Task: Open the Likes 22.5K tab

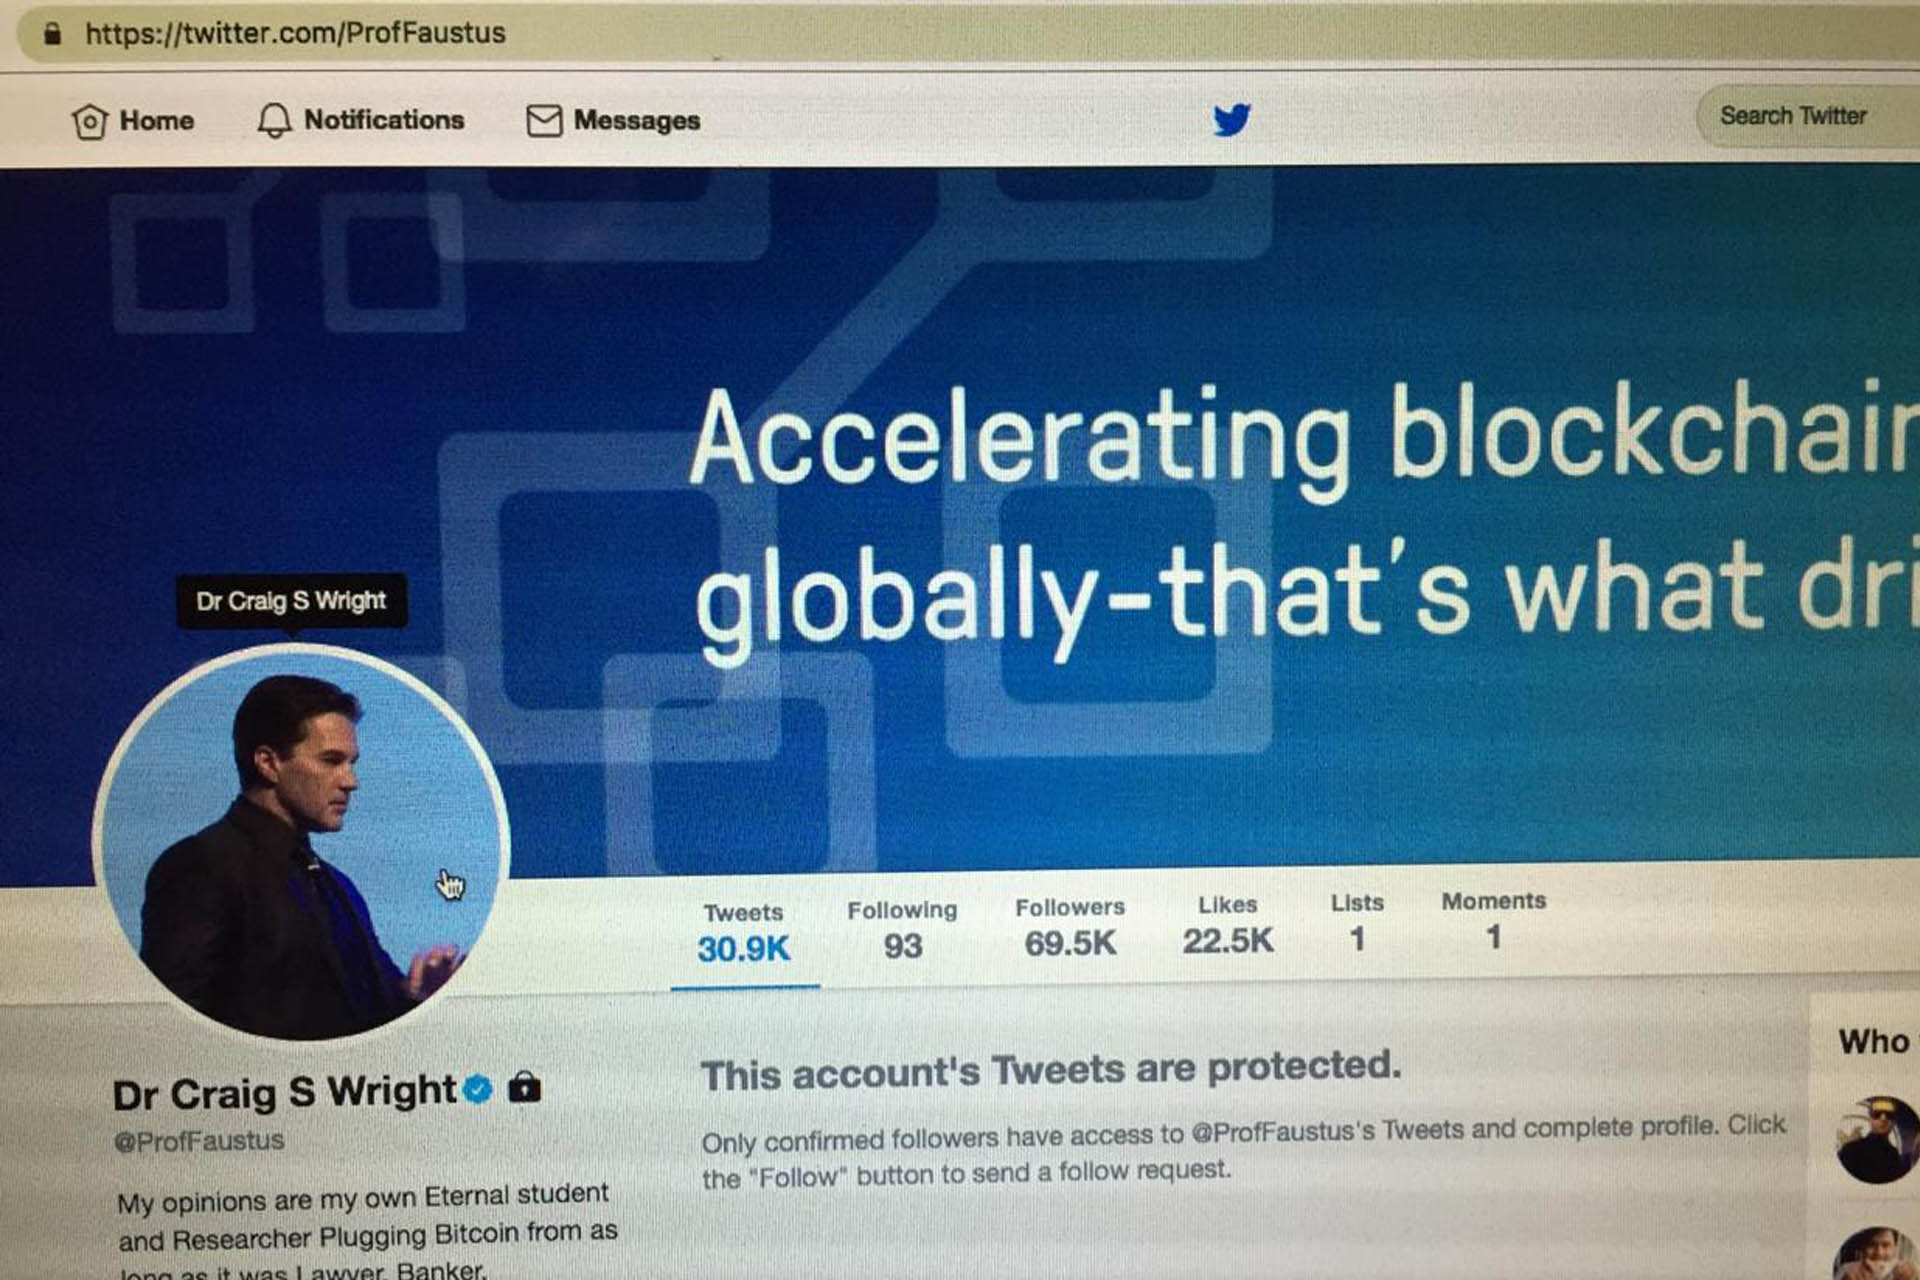Action: click(x=1228, y=924)
